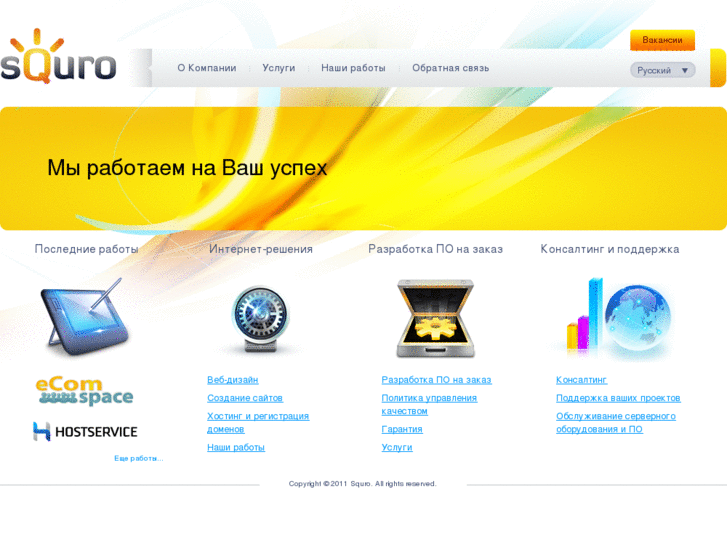Click the Интернет-решения heading
Screen dimensions: 727x545
261,249
